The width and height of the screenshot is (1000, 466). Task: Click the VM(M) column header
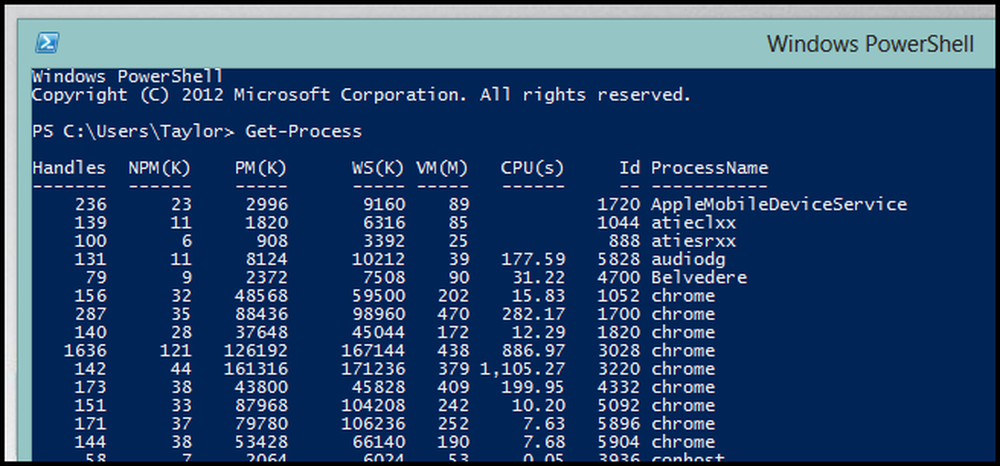pos(442,168)
